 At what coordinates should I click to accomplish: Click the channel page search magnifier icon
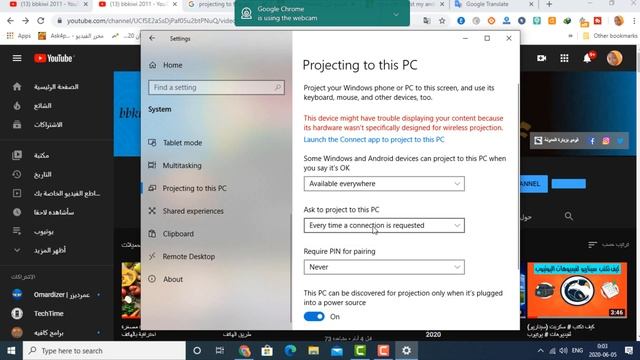click(x=569, y=216)
